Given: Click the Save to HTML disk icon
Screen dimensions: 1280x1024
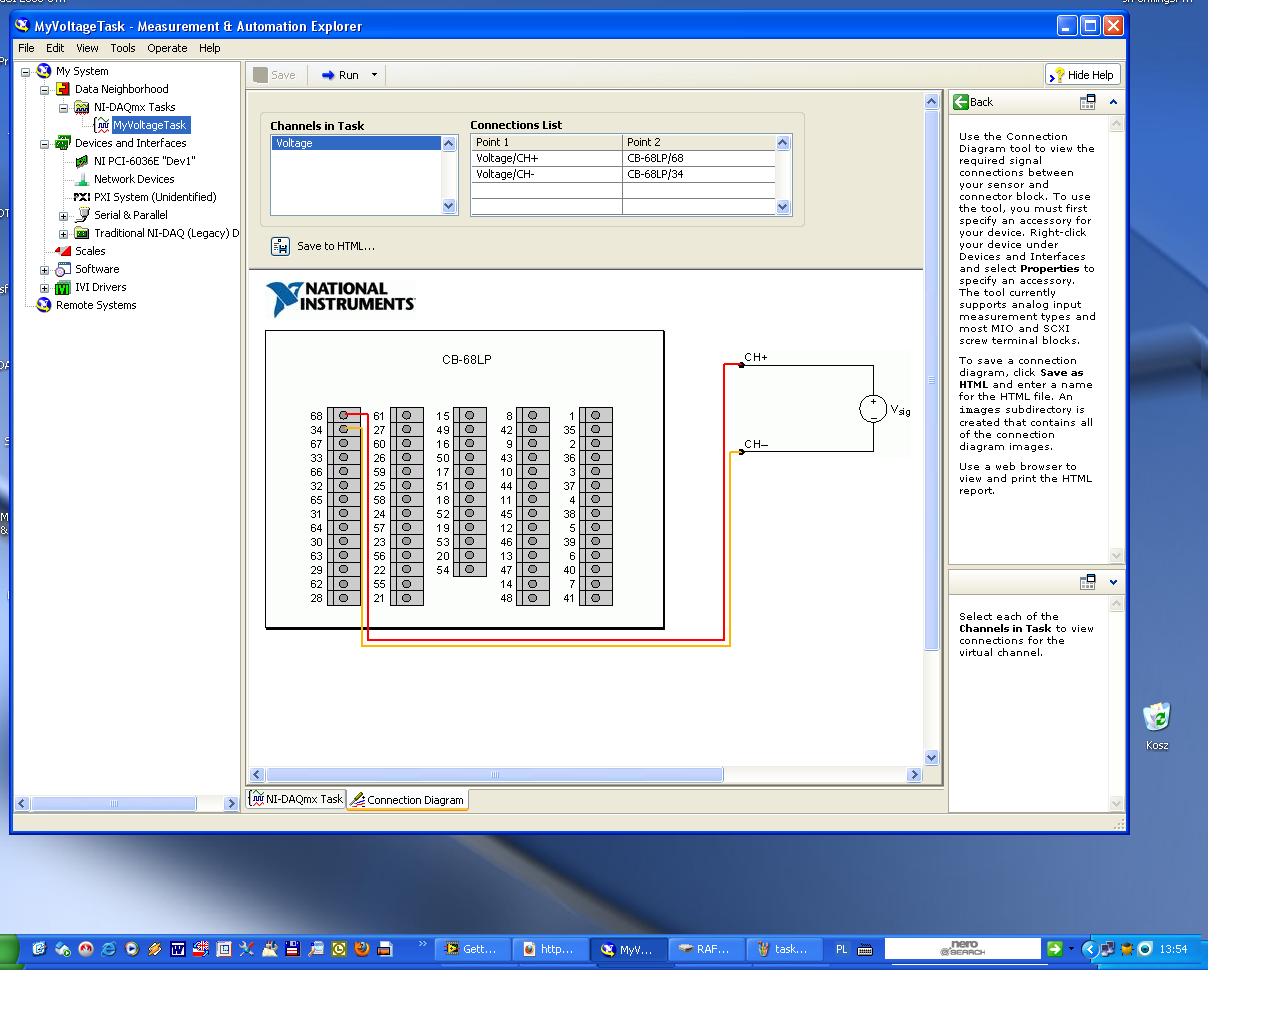Looking at the screenshot, I should pyautogui.click(x=281, y=246).
